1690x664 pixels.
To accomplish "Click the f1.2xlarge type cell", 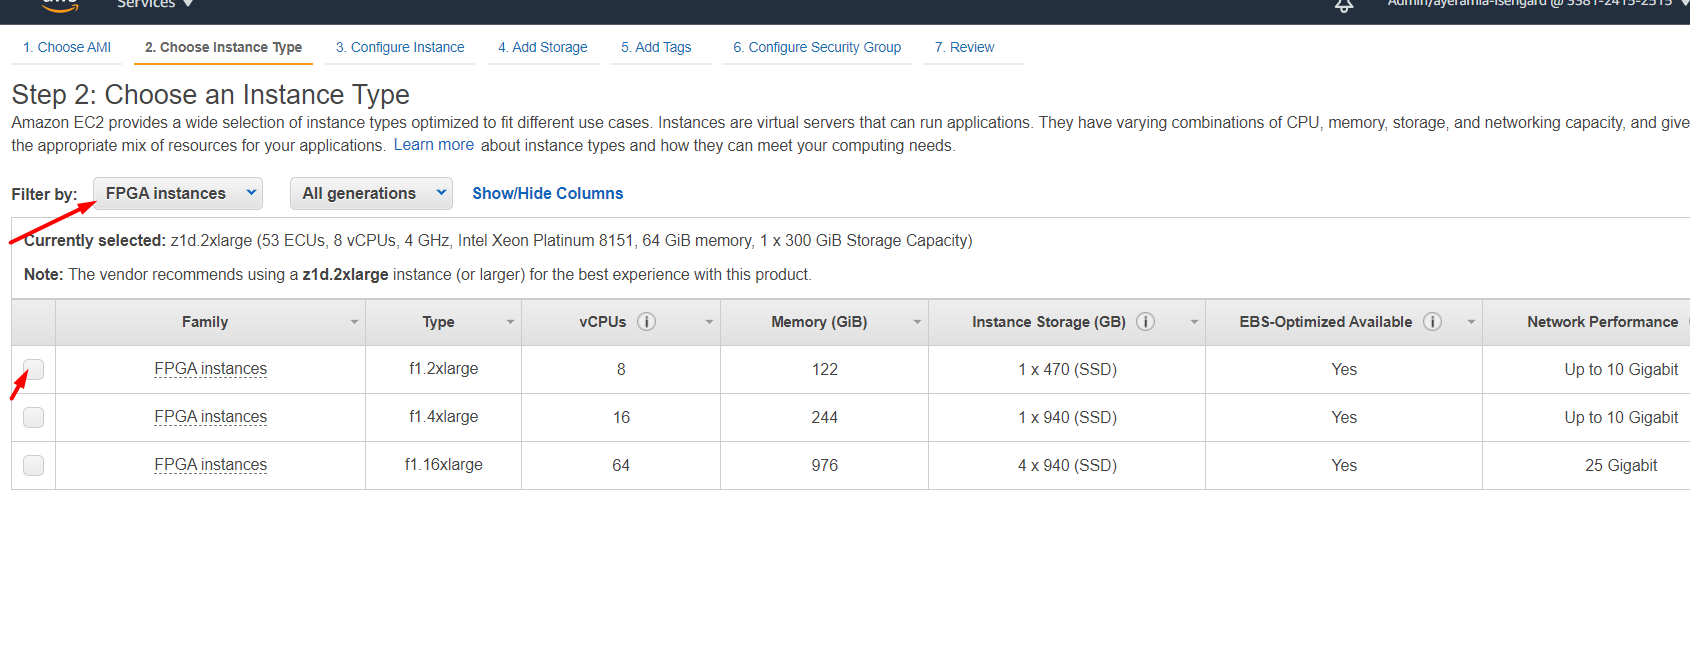I will coord(444,369).
